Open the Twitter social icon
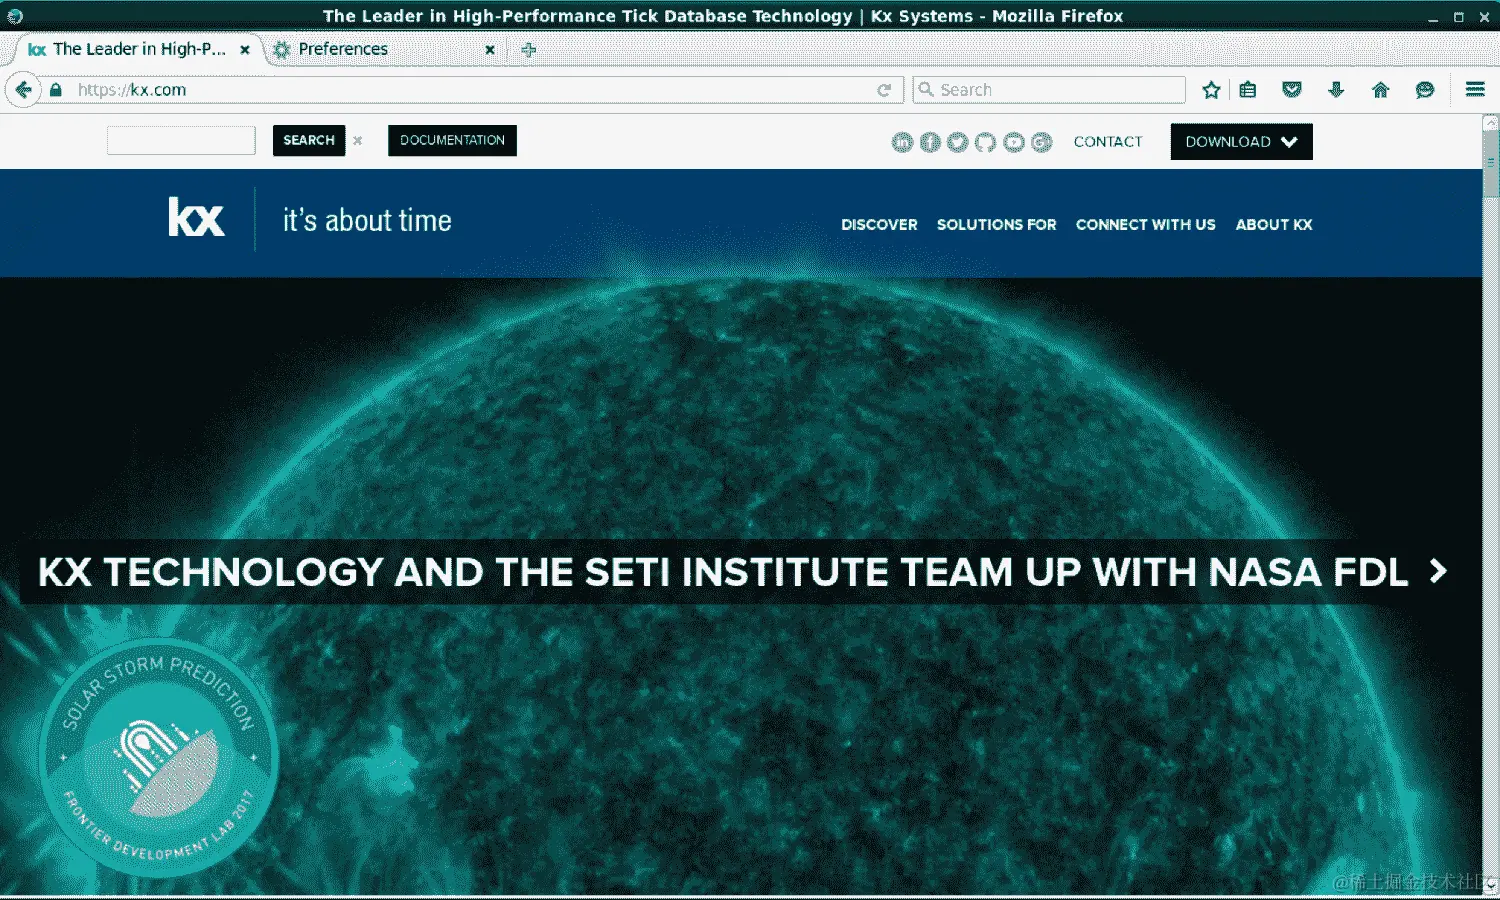Image resolution: width=1500 pixels, height=900 pixels. point(958,142)
